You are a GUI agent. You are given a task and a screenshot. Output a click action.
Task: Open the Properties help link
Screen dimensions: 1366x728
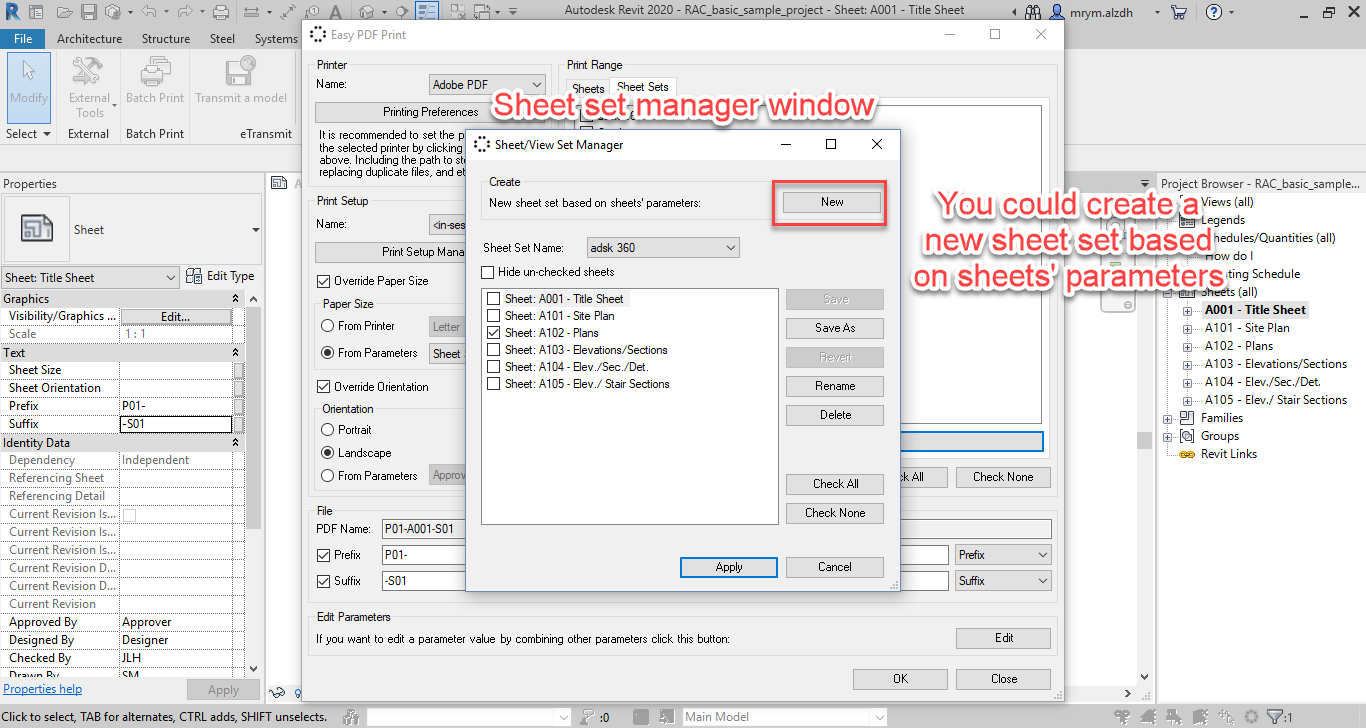43,689
